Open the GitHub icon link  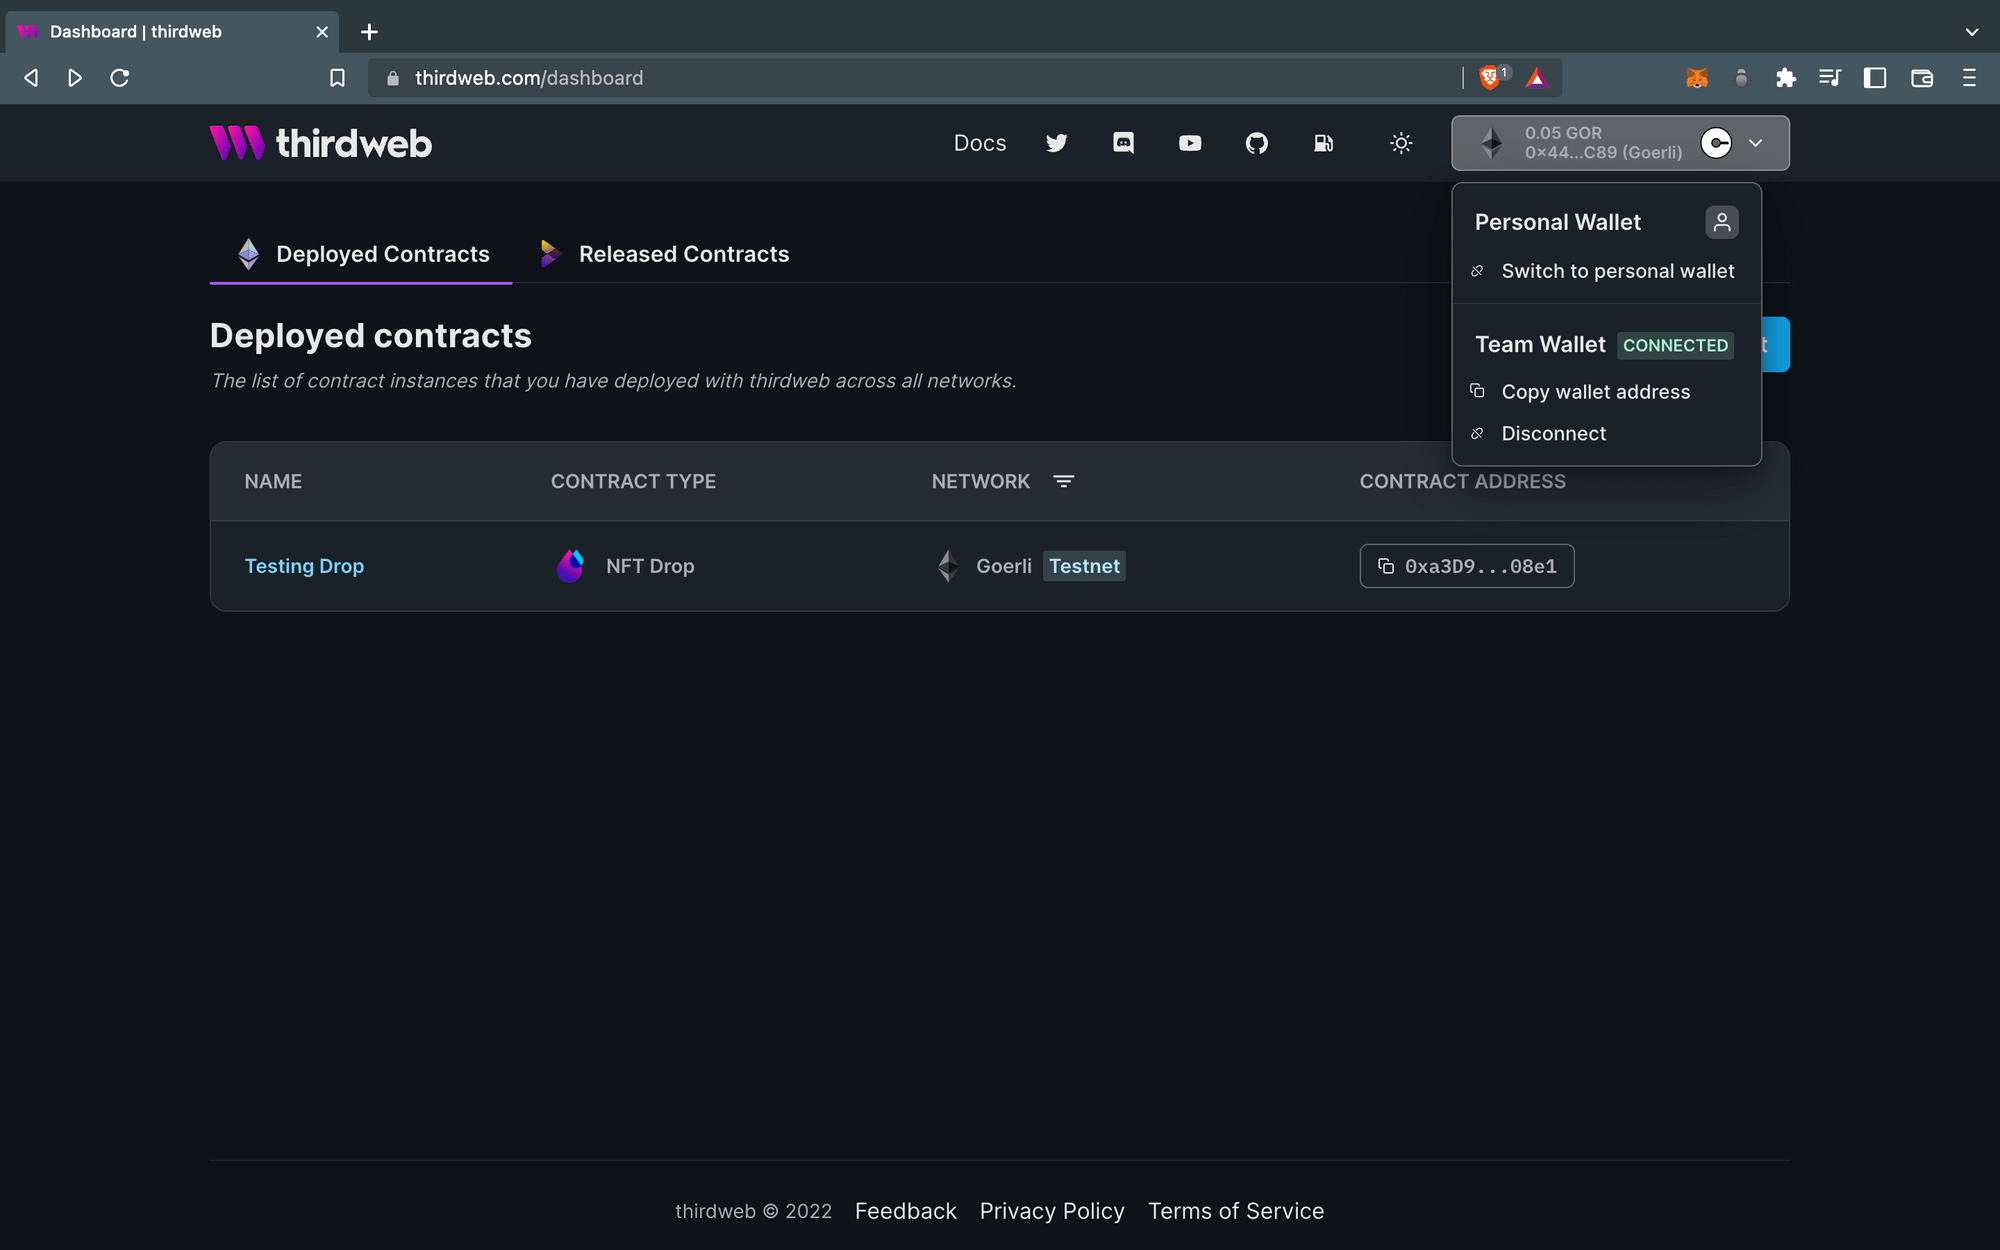coord(1256,143)
